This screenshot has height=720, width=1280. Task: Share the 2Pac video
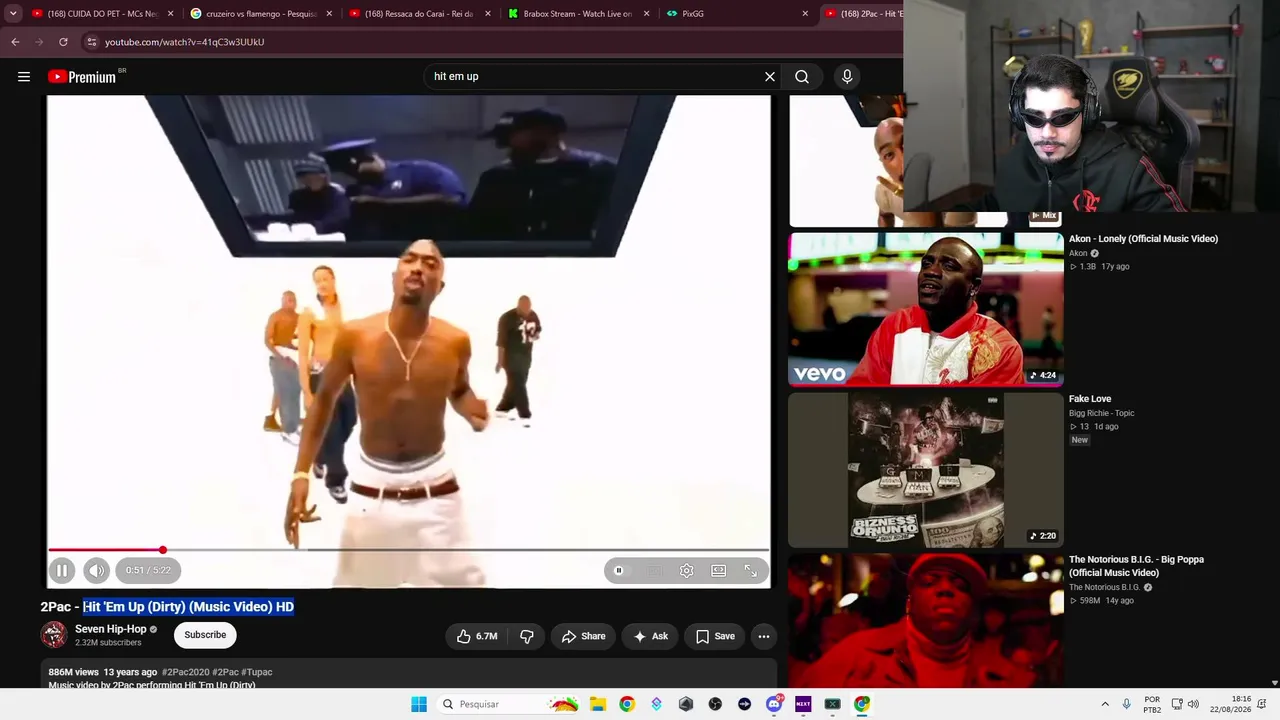click(x=583, y=636)
